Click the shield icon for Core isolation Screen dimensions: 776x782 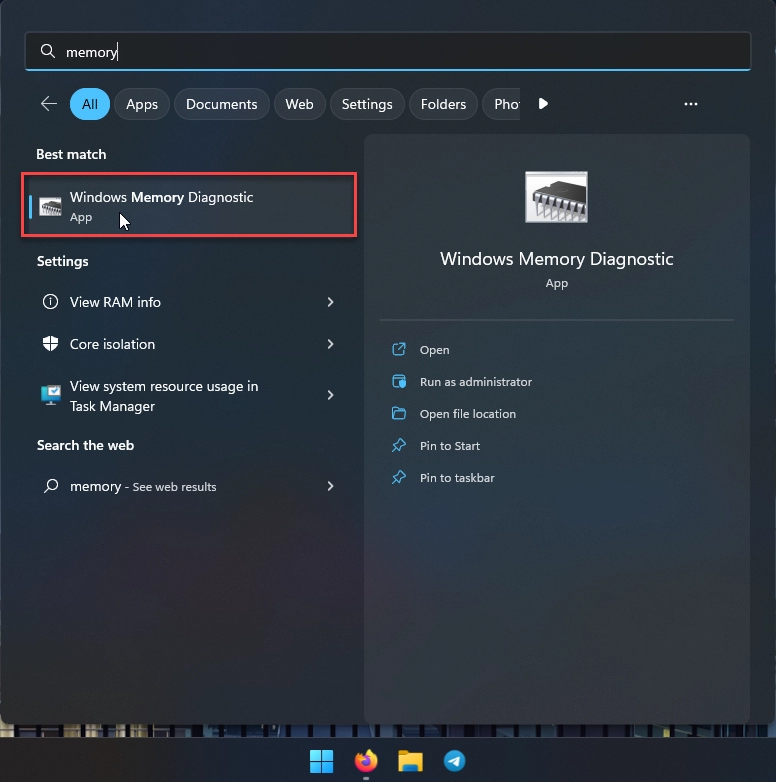pyautogui.click(x=50, y=344)
